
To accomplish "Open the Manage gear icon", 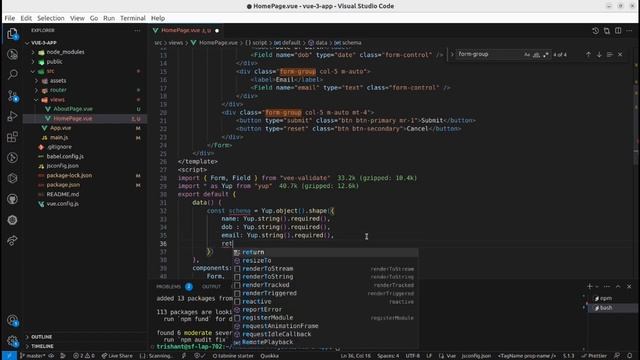I will click(x=12, y=341).
